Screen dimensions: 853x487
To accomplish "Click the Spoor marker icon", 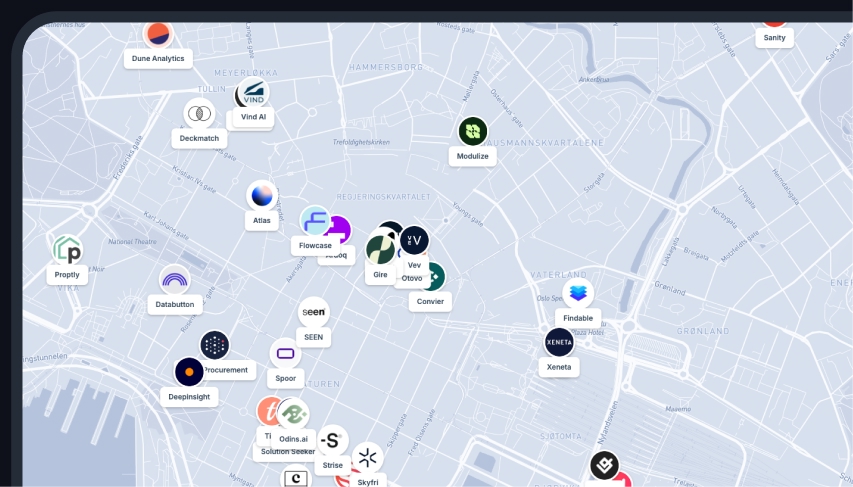I will pyautogui.click(x=286, y=353).
